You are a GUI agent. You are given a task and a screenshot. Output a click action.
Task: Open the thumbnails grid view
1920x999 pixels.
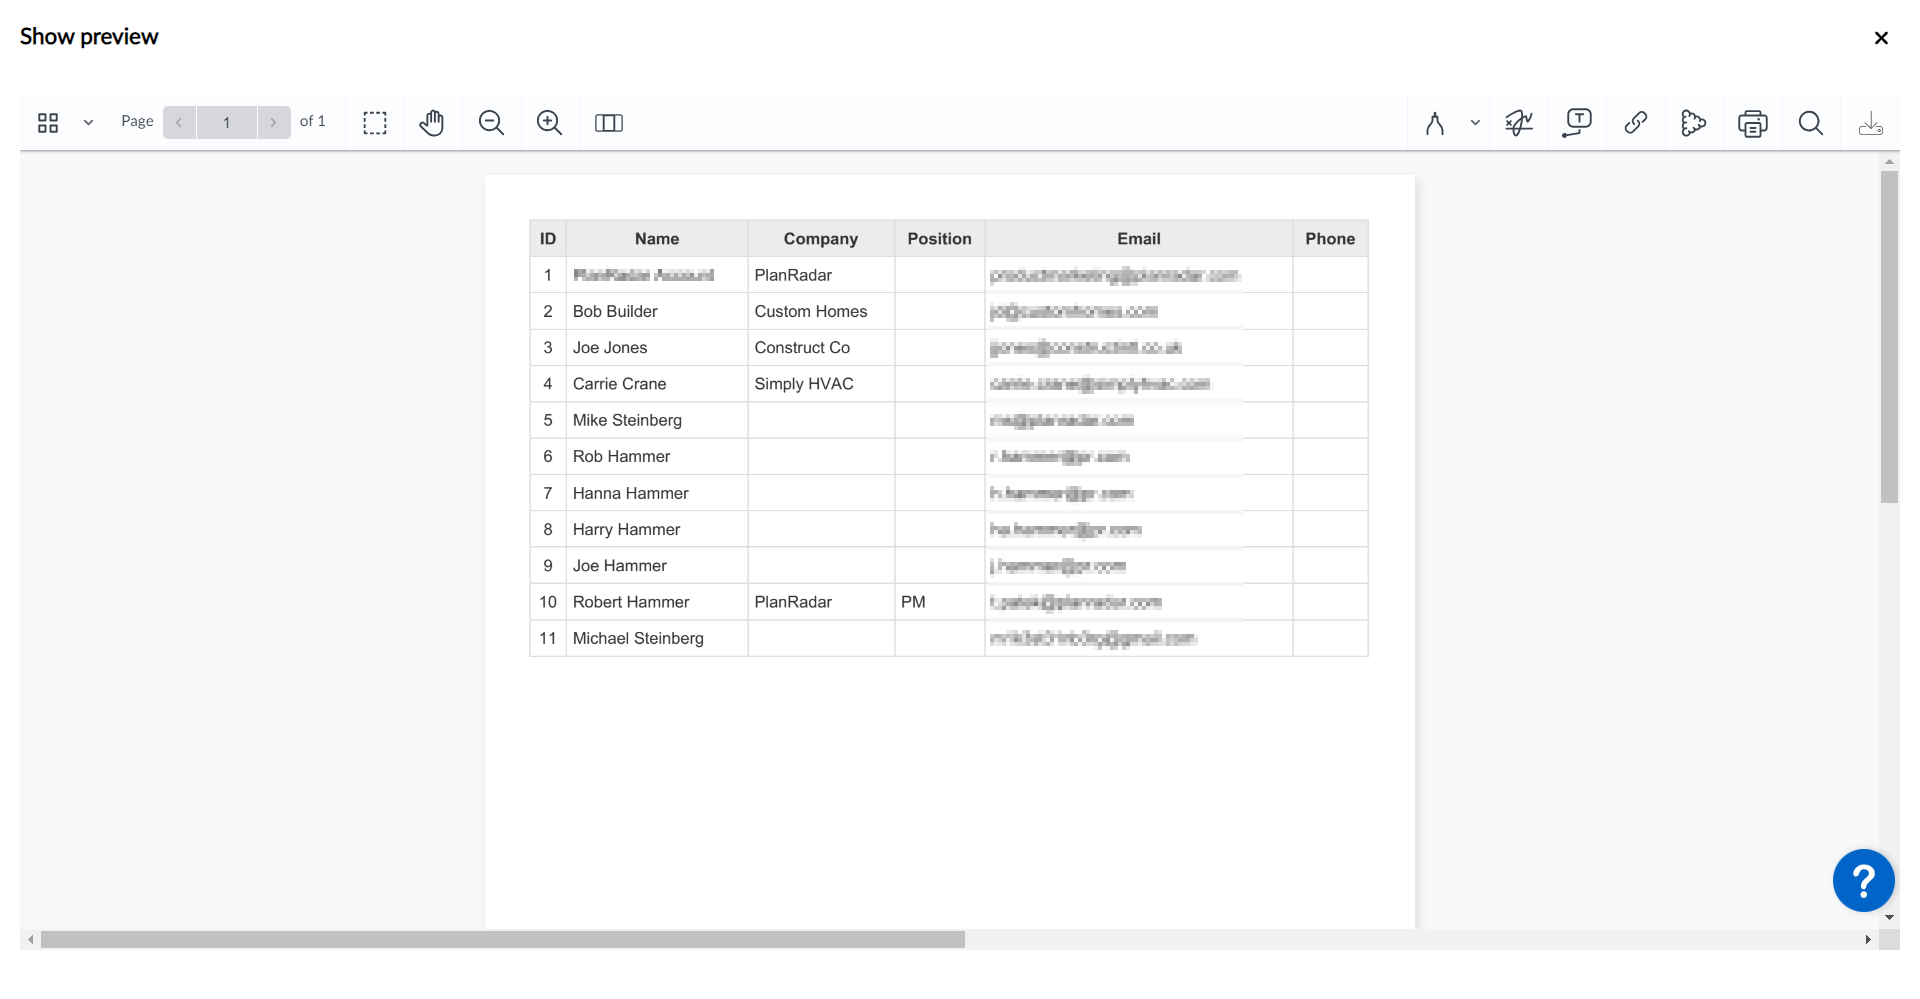point(48,123)
